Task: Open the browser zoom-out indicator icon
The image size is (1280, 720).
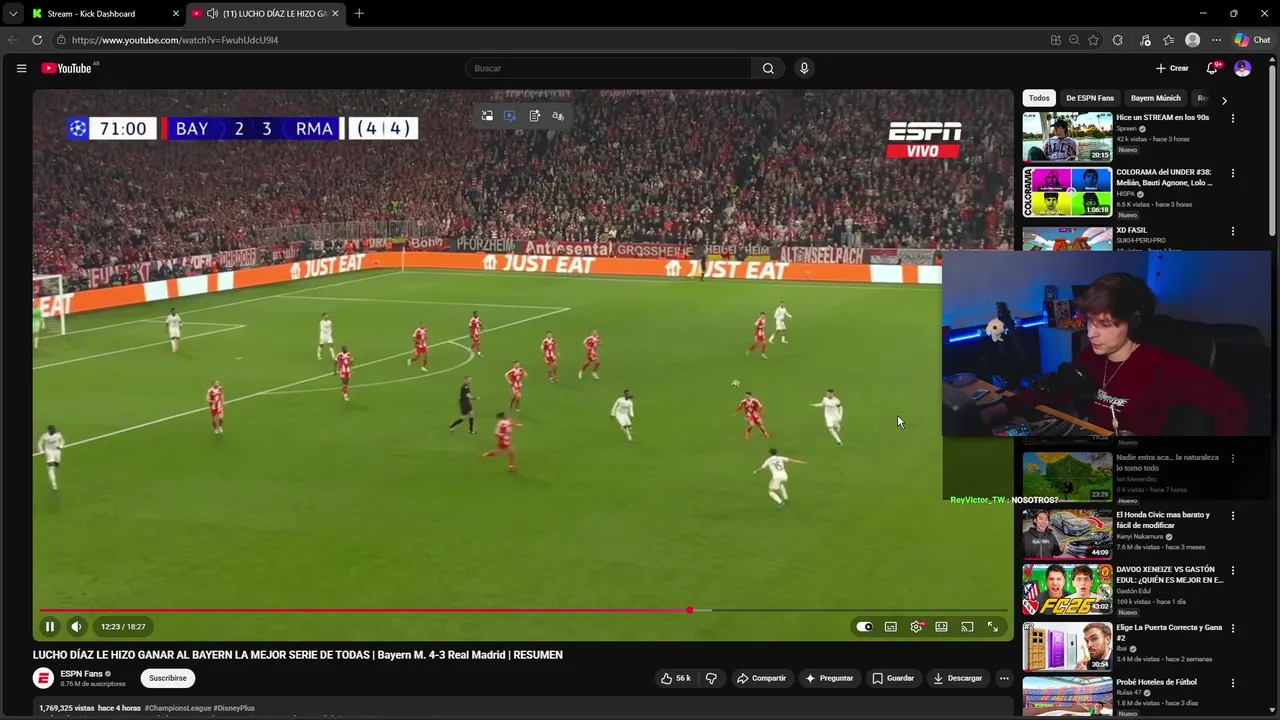Action: pyautogui.click(x=1074, y=40)
